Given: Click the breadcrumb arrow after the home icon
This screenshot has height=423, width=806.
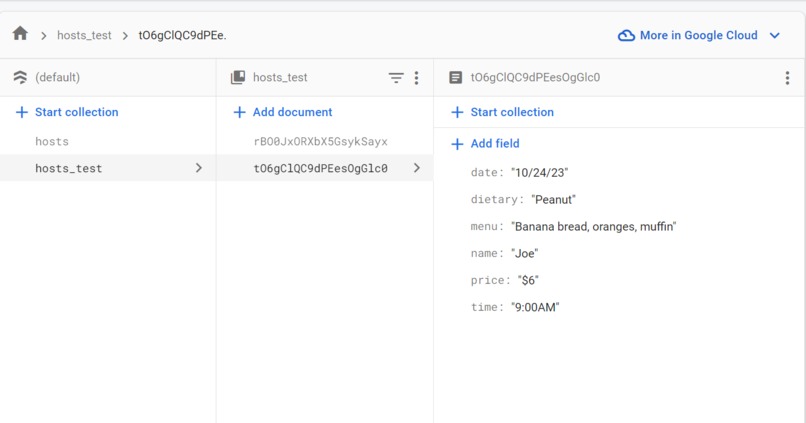Looking at the screenshot, I should 44,36.
